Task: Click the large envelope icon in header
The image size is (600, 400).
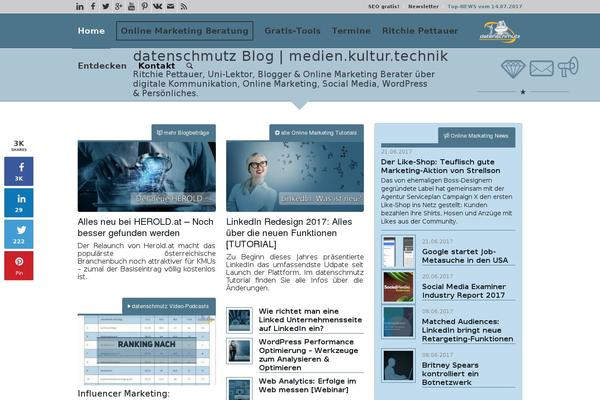Action: point(541,69)
